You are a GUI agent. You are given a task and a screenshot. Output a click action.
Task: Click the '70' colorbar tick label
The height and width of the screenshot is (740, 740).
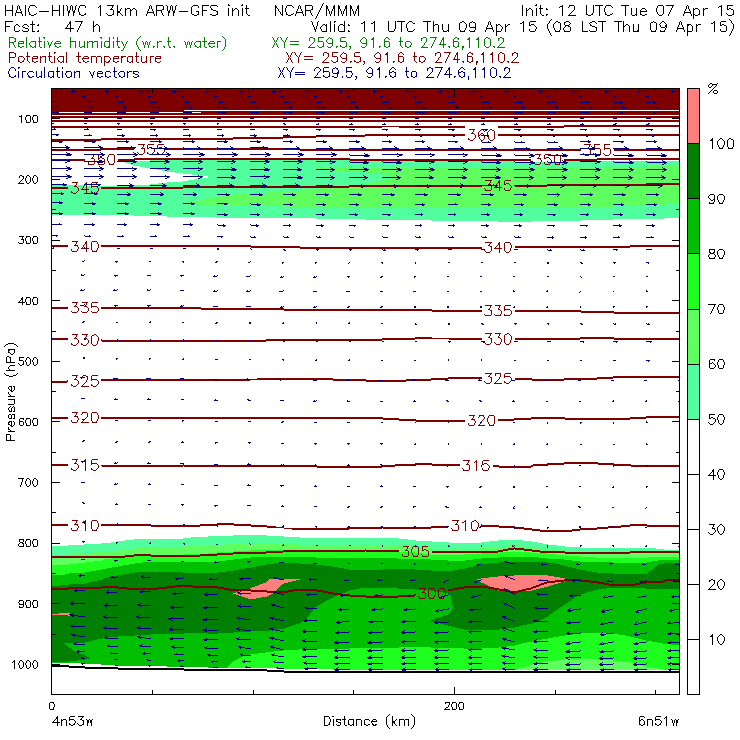716,309
